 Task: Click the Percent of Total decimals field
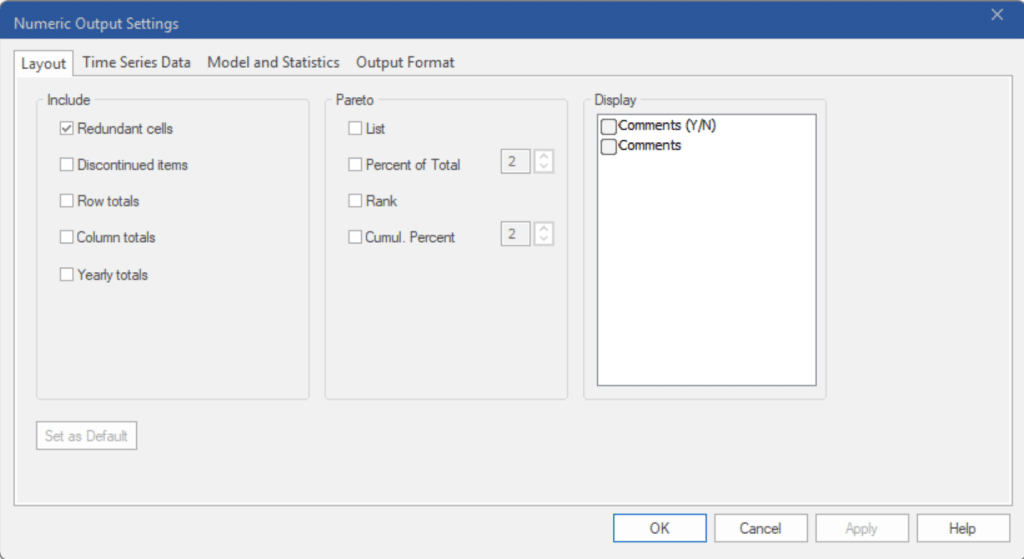point(515,161)
